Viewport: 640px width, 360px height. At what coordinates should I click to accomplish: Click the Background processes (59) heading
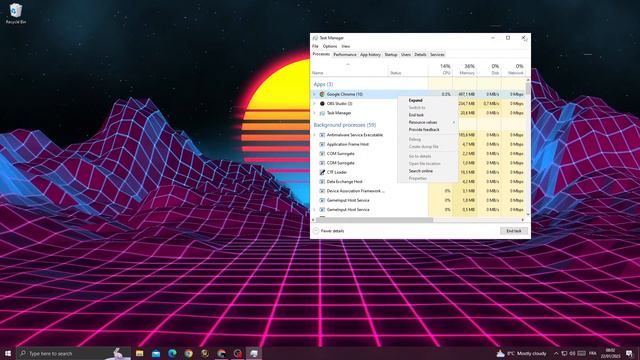344,125
